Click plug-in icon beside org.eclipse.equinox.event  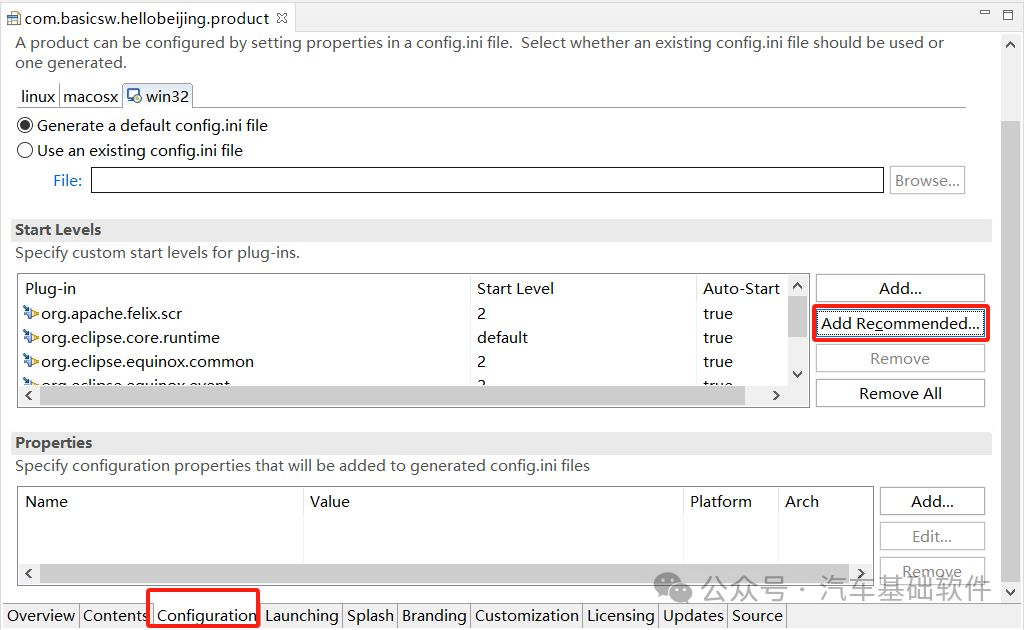pos(30,382)
